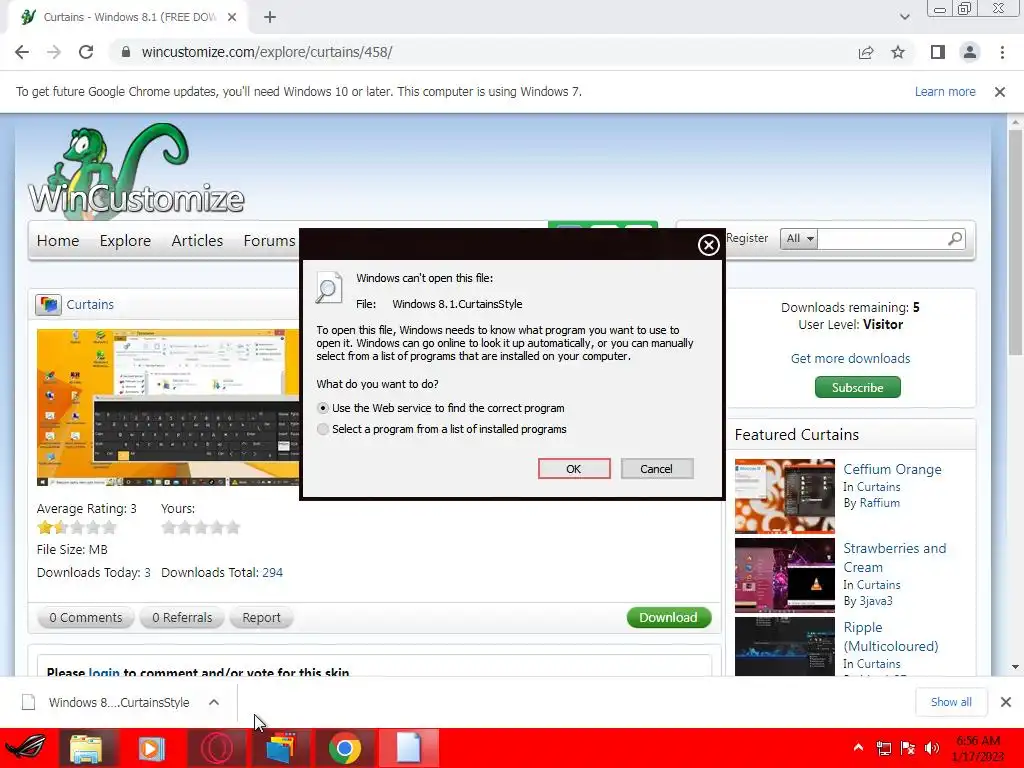
Task: Bookmark this page with star icon
Action: 898,52
